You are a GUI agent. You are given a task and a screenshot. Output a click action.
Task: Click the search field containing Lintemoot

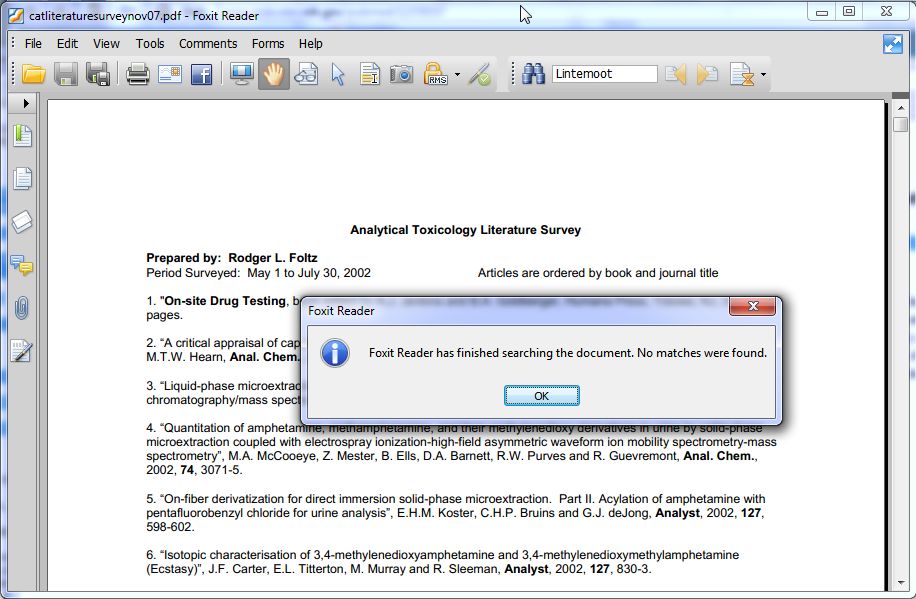tap(604, 74)
